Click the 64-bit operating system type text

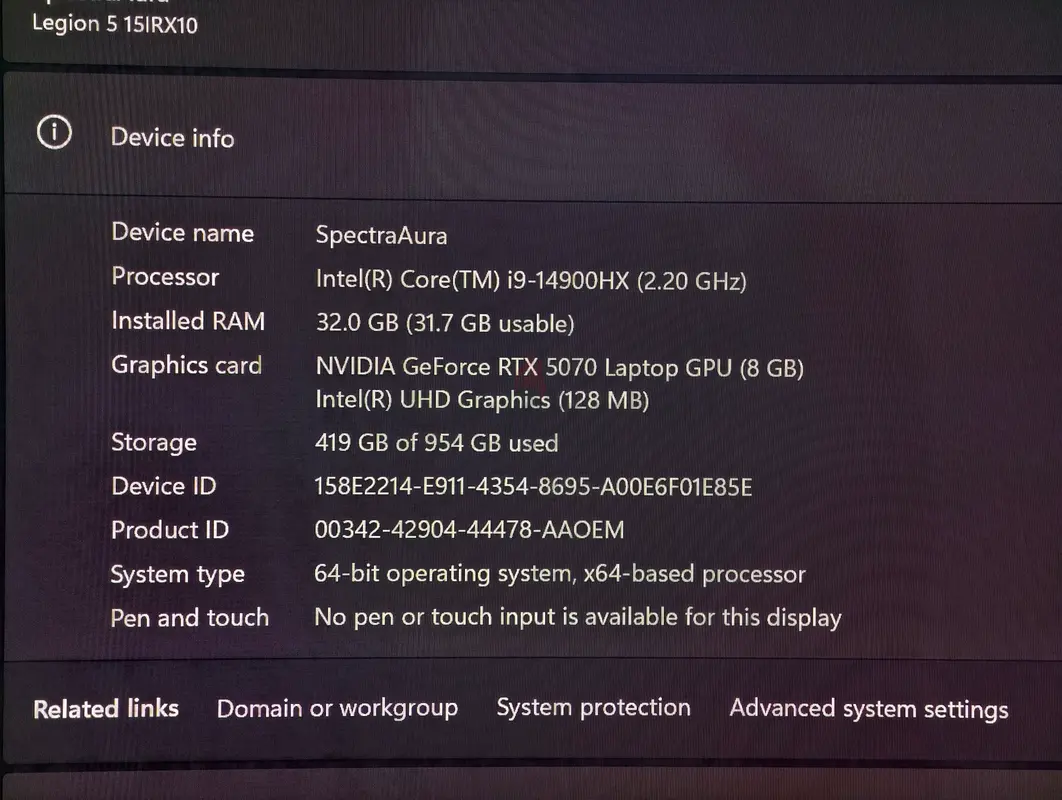(x=560, y=574)
